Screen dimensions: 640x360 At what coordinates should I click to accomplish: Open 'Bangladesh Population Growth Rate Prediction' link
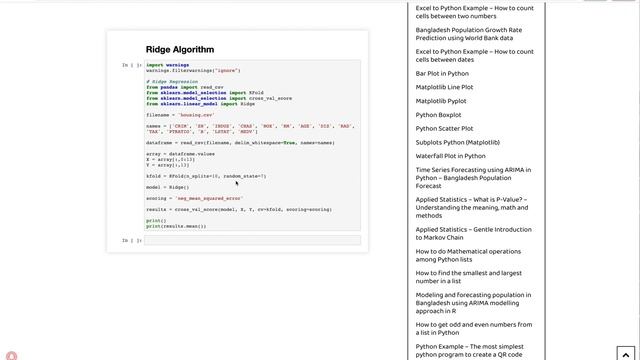469,34
